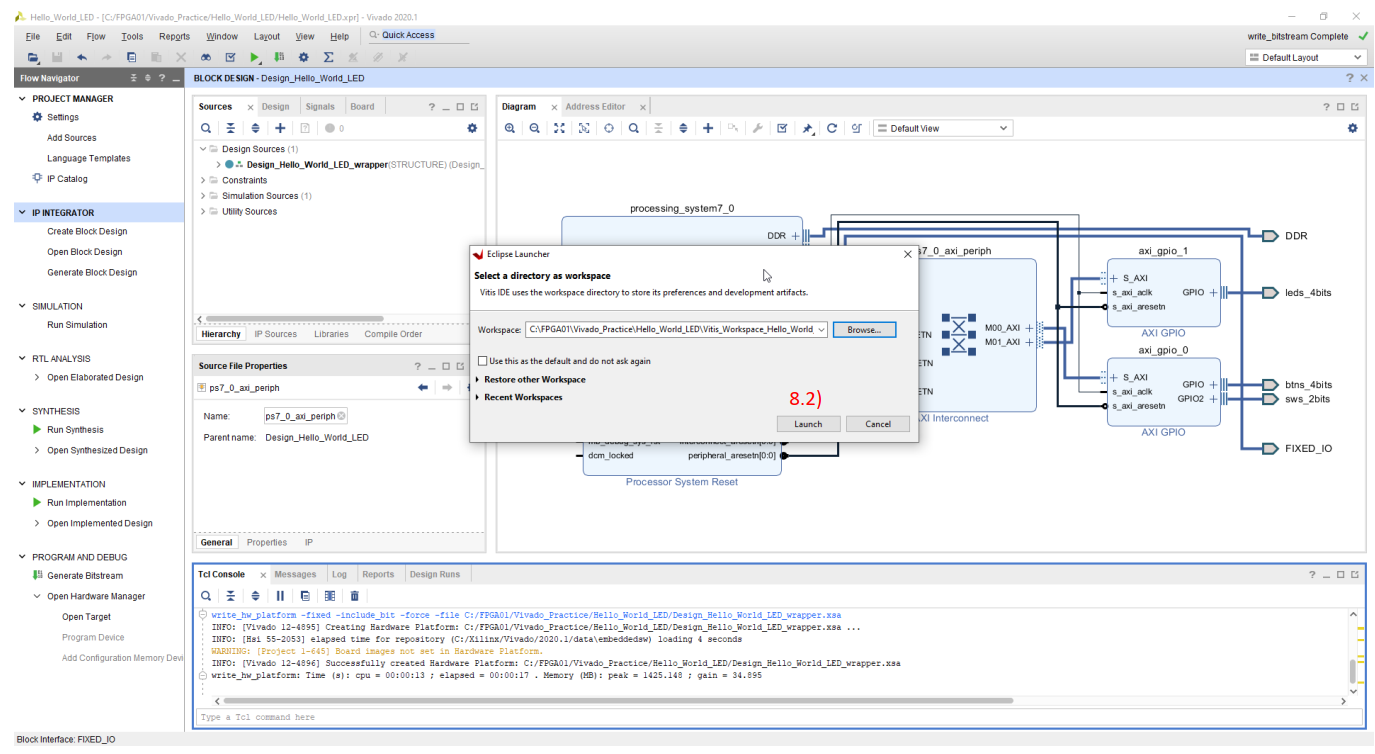Add IP with Diagram plus icon

click(708, 128)
